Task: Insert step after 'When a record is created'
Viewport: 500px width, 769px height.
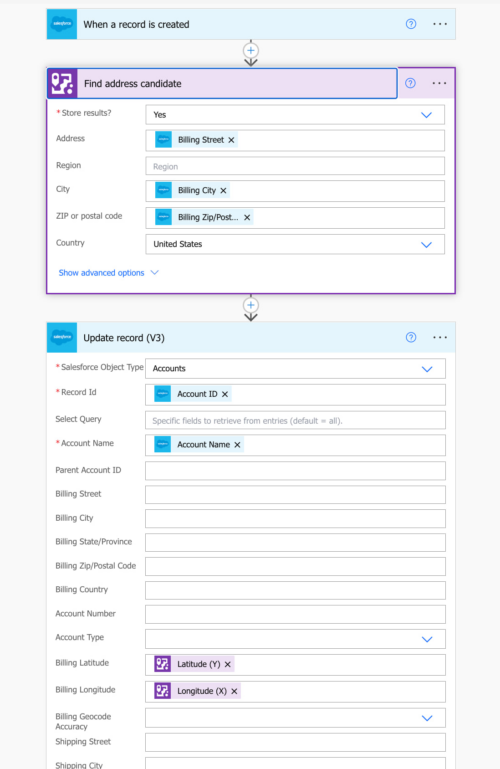Action: point(251,51)
